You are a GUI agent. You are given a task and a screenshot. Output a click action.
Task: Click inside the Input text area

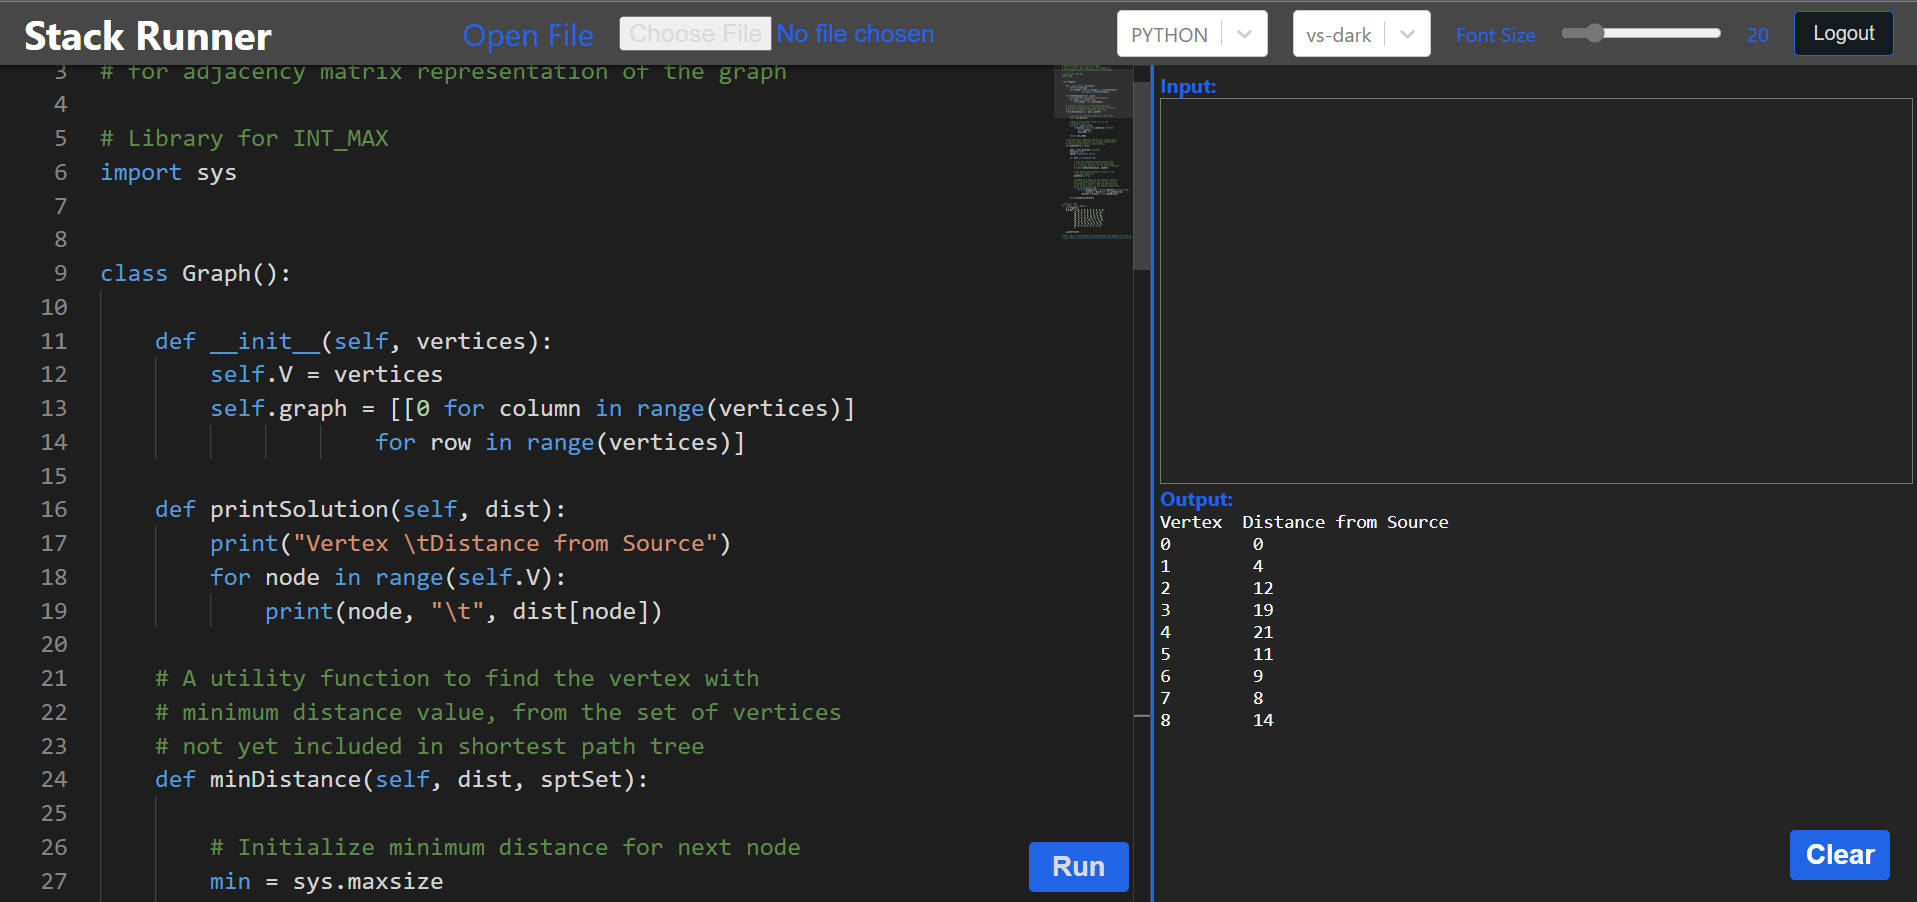1536,291
